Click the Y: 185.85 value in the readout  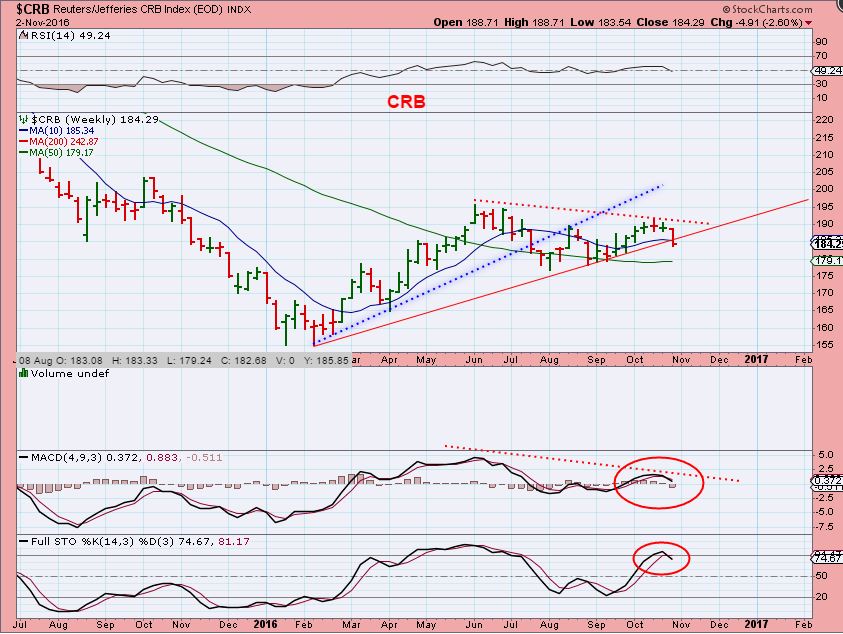[326, 360]
